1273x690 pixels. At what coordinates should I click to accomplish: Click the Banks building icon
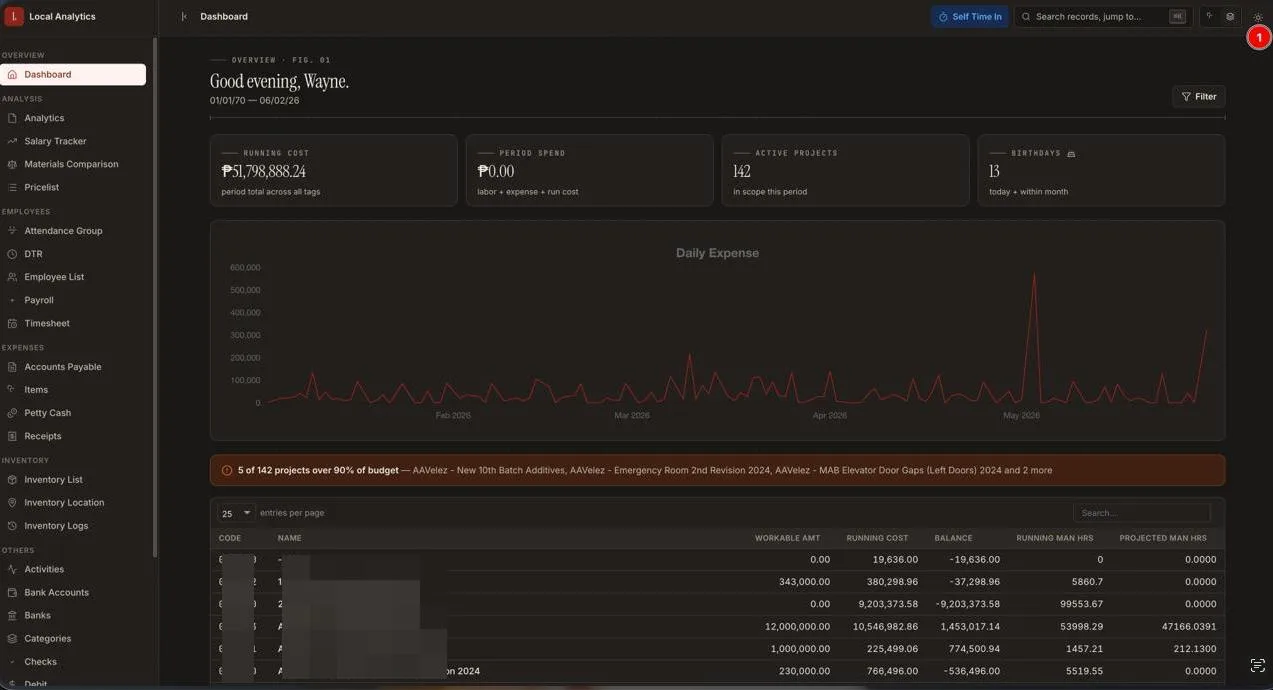click(x=12, y=615)
